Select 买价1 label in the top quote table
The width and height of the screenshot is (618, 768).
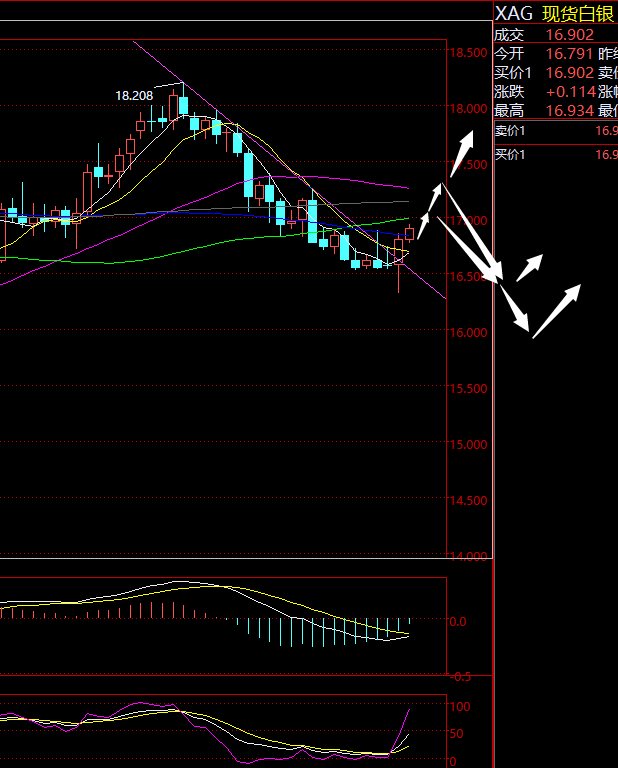tap(513, 72)
